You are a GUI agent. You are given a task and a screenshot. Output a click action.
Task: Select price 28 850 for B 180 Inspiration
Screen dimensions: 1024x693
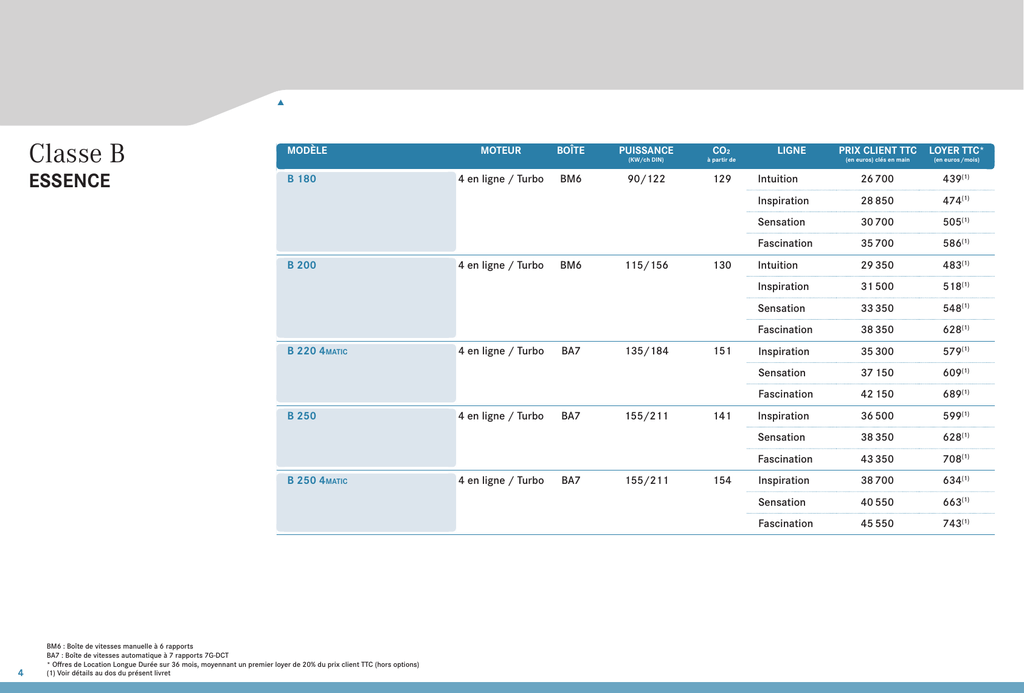coord(877,201)
